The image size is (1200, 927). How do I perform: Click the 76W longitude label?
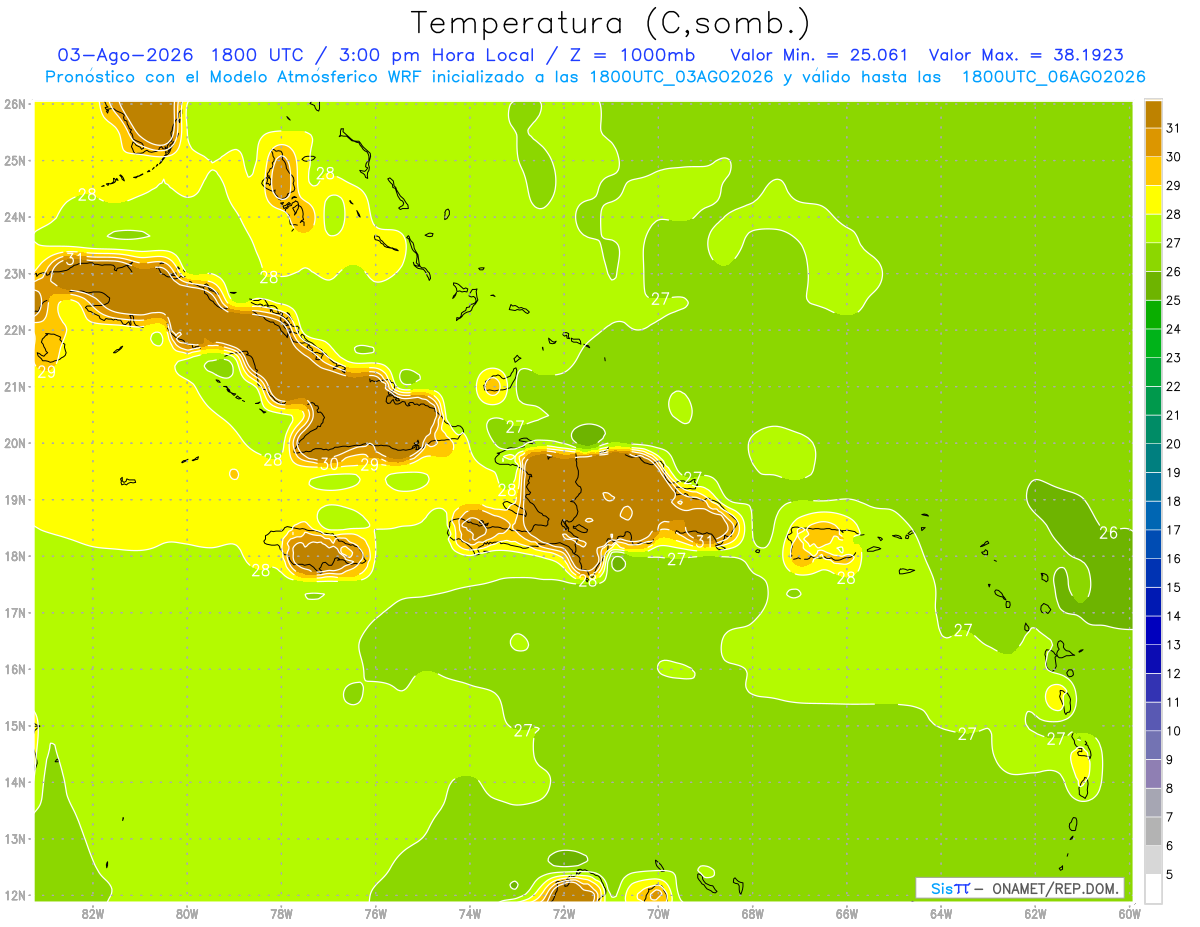tap(375, 913)
